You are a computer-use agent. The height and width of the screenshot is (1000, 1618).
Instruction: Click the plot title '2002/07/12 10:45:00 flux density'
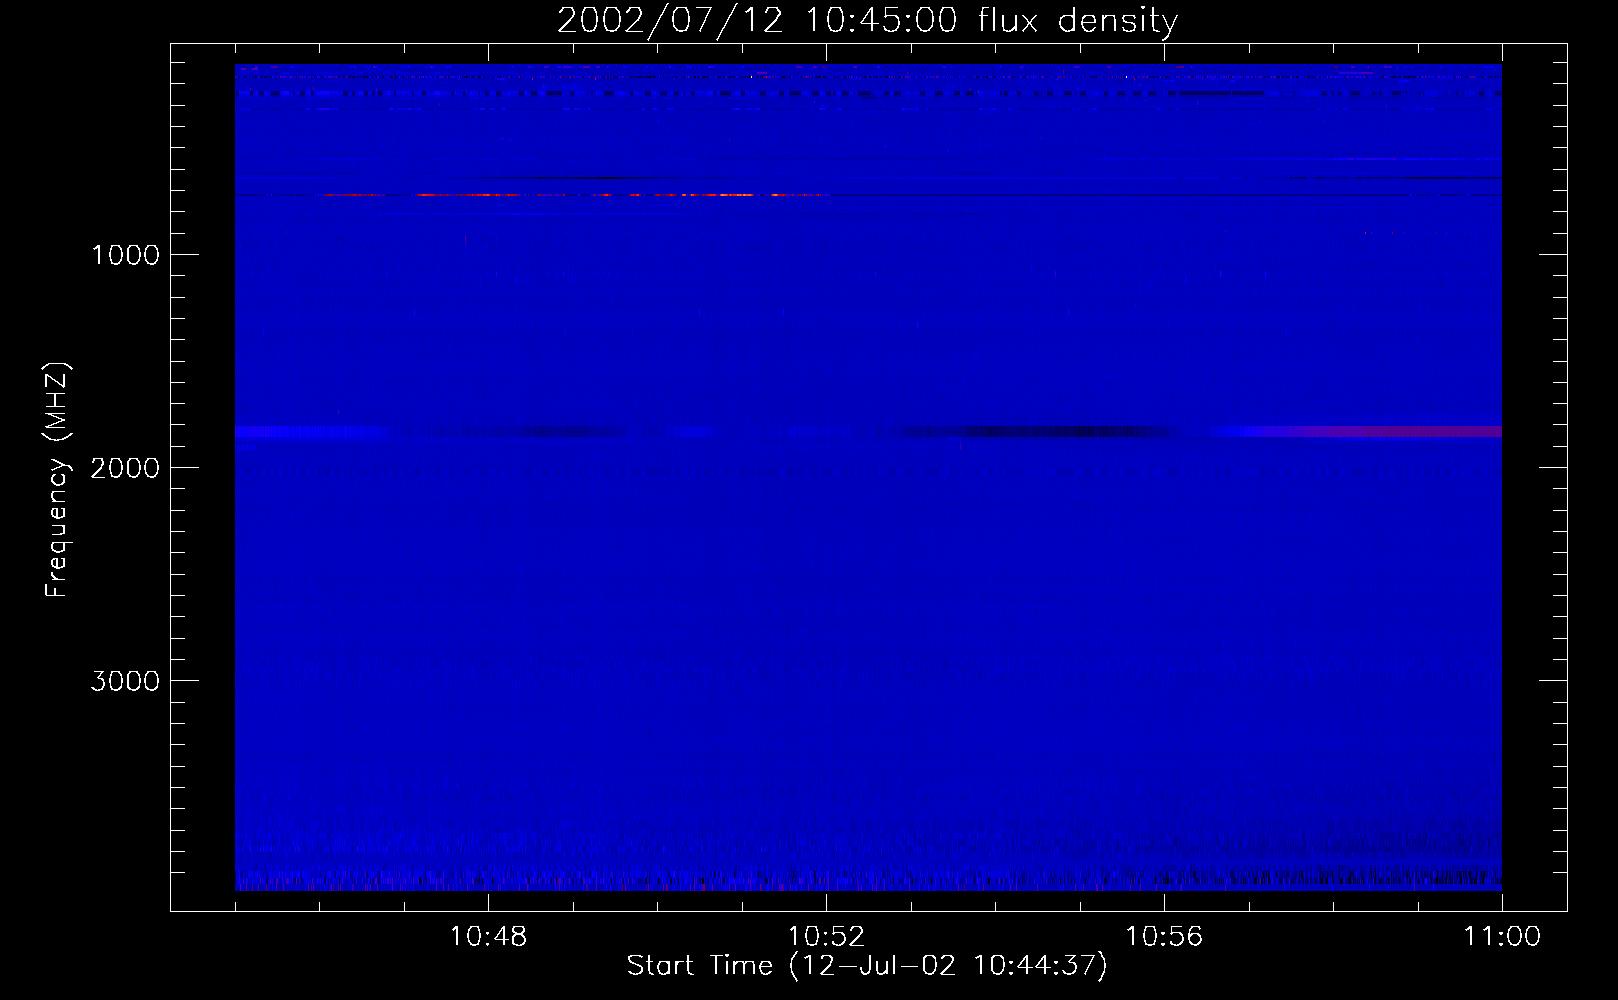point(867,21)
